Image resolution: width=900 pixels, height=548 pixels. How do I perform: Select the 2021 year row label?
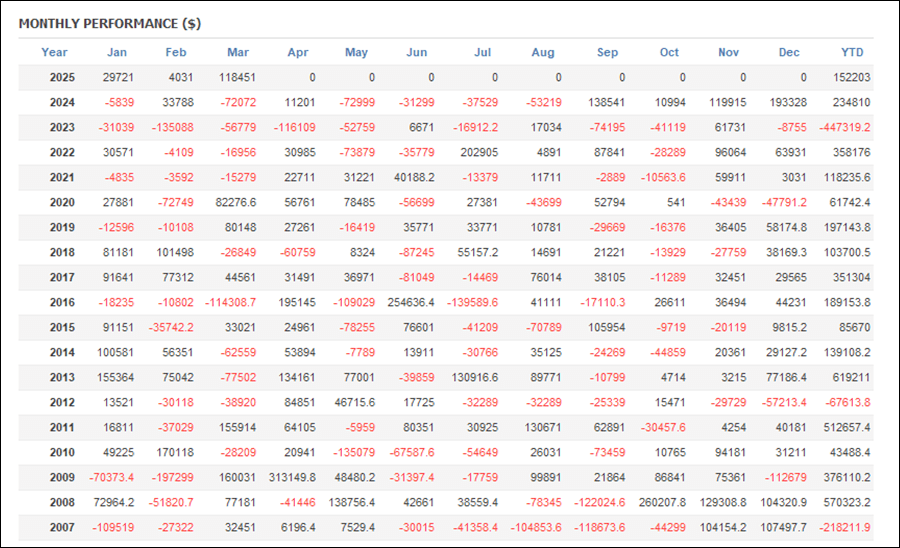62,177
